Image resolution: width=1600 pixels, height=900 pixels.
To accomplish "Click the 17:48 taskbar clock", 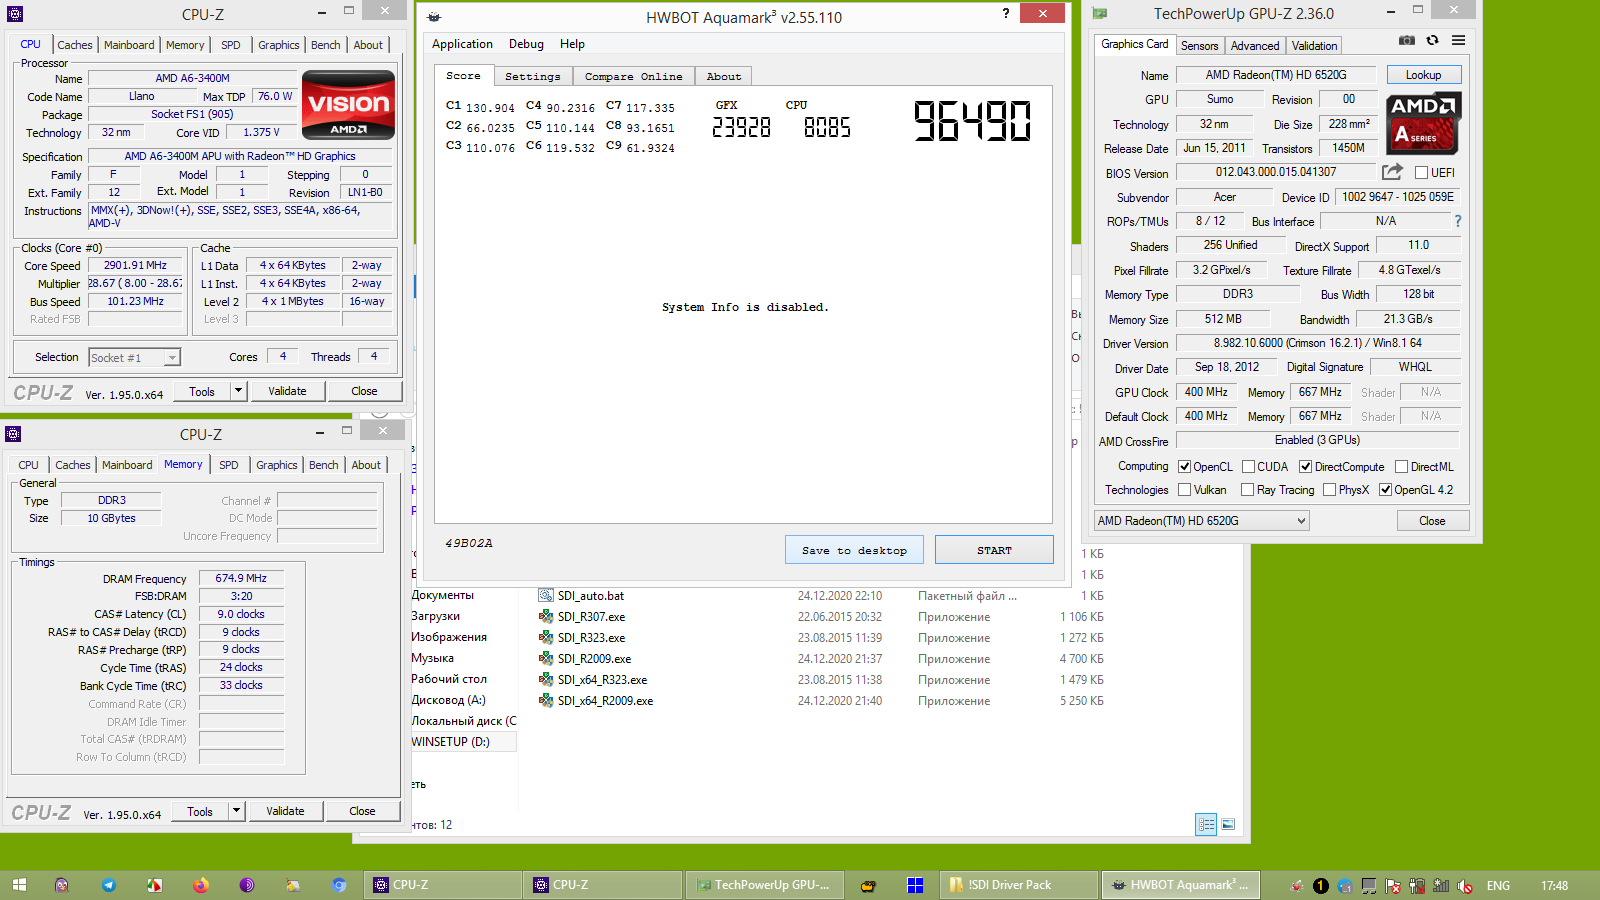I will tap(1554, 886).
